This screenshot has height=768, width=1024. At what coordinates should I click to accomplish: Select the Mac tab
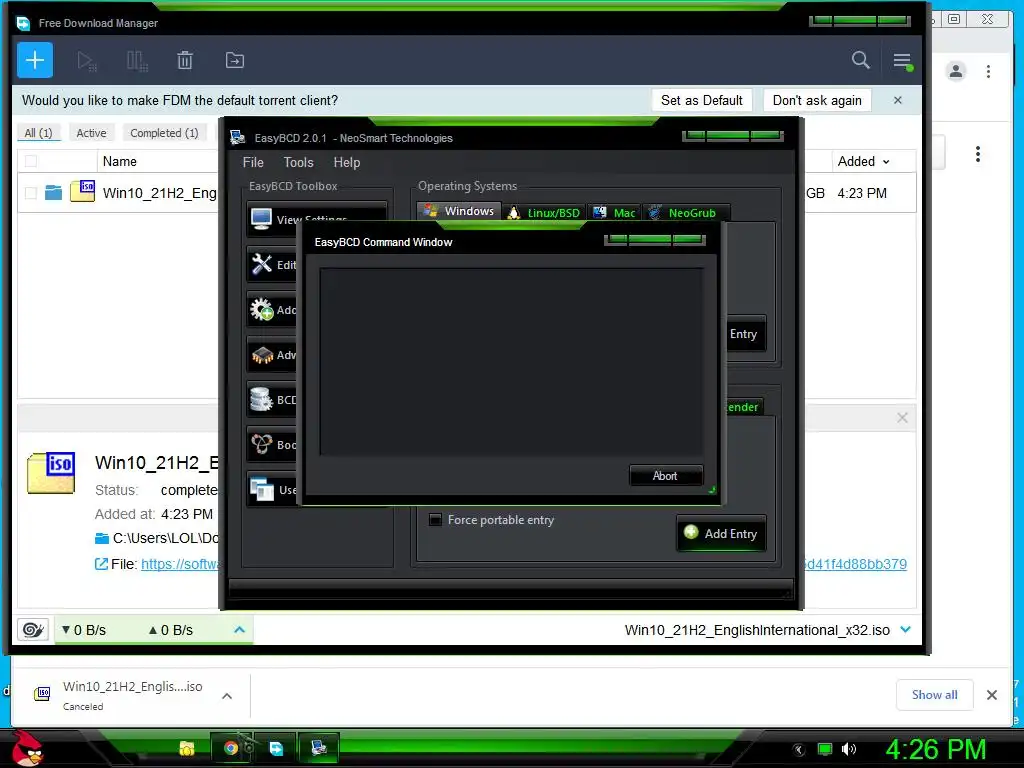pos(614,213)
